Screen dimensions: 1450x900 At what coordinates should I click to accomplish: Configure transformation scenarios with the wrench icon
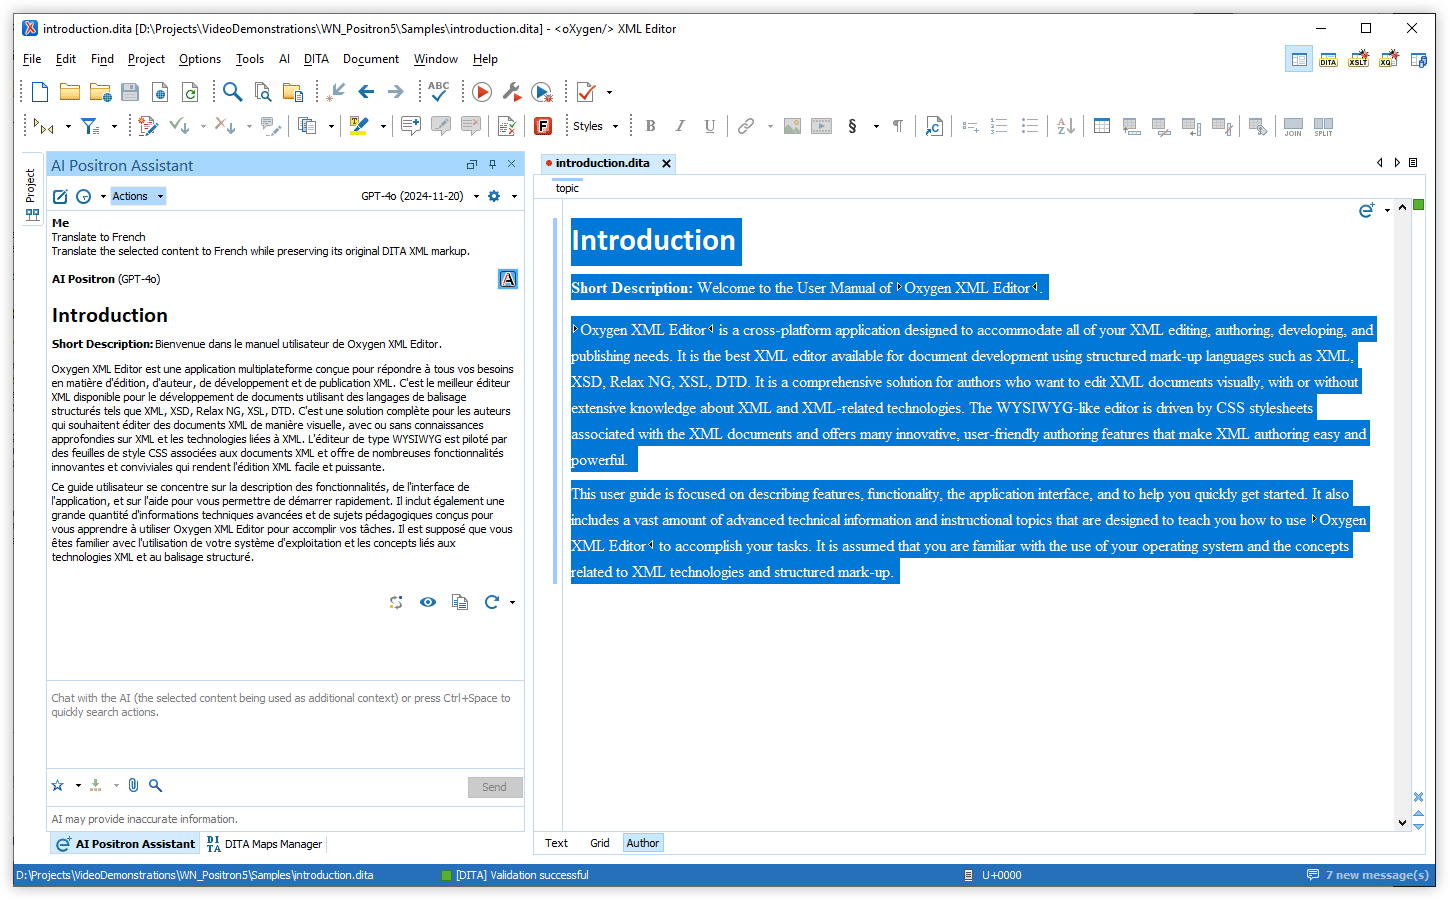coord(511,92)
